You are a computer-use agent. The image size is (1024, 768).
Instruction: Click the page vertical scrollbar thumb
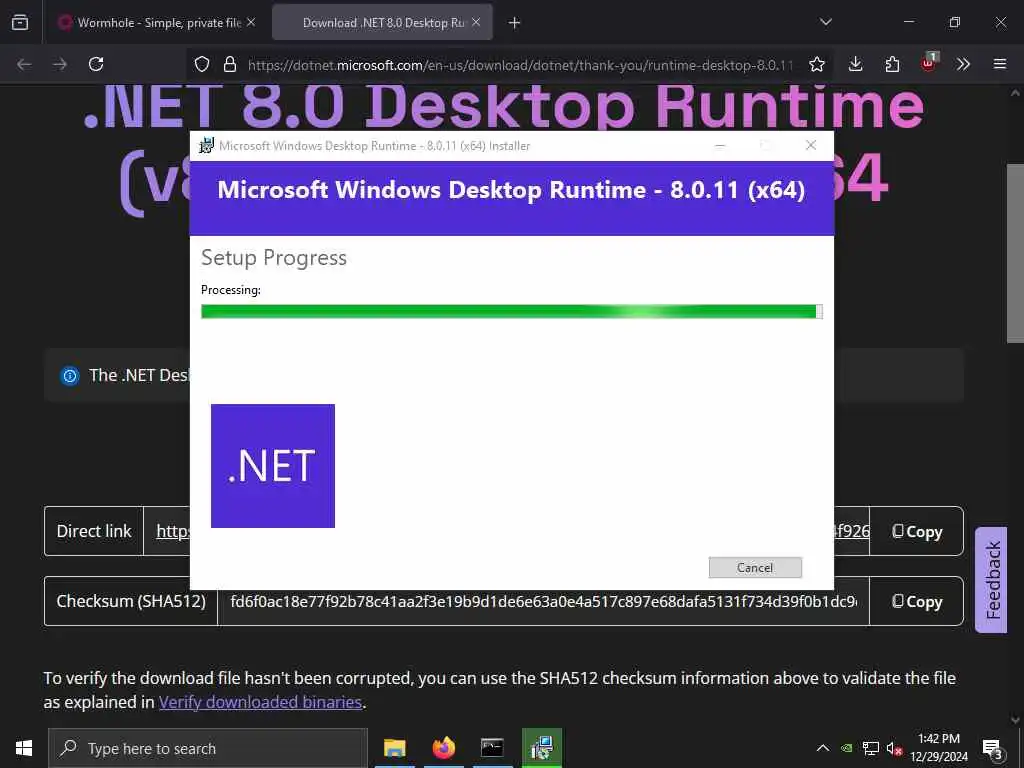coord(1015,253)
